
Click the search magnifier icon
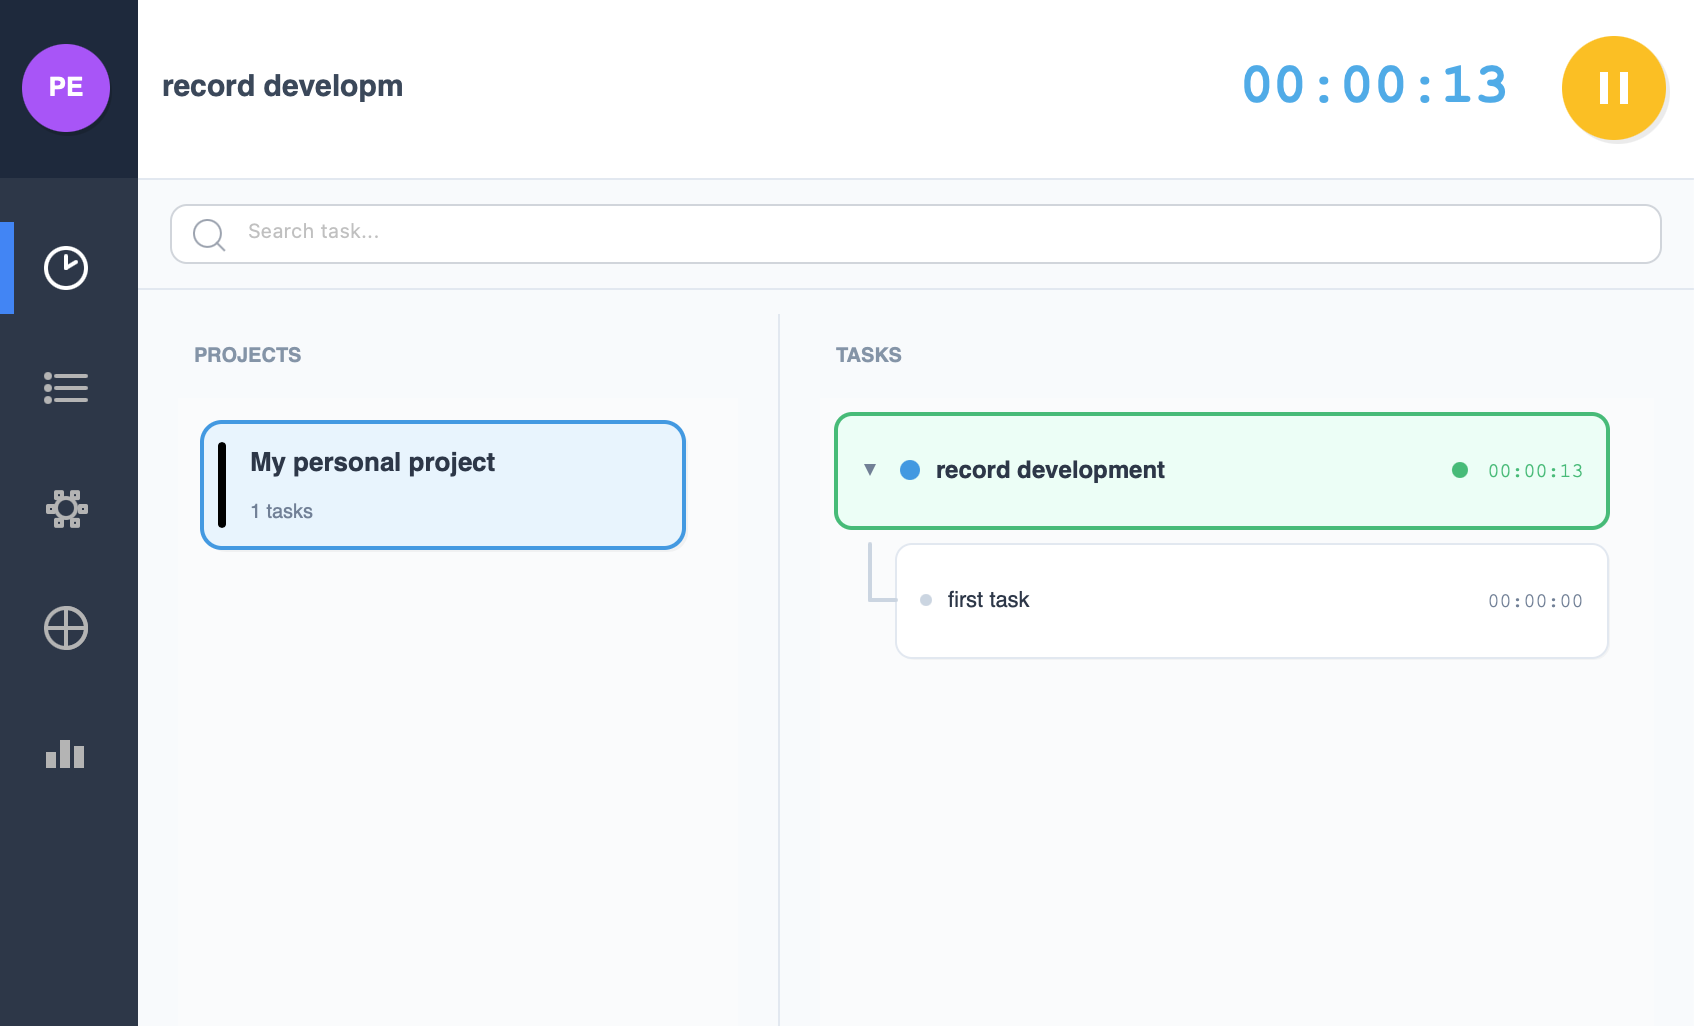coord(209,234)
